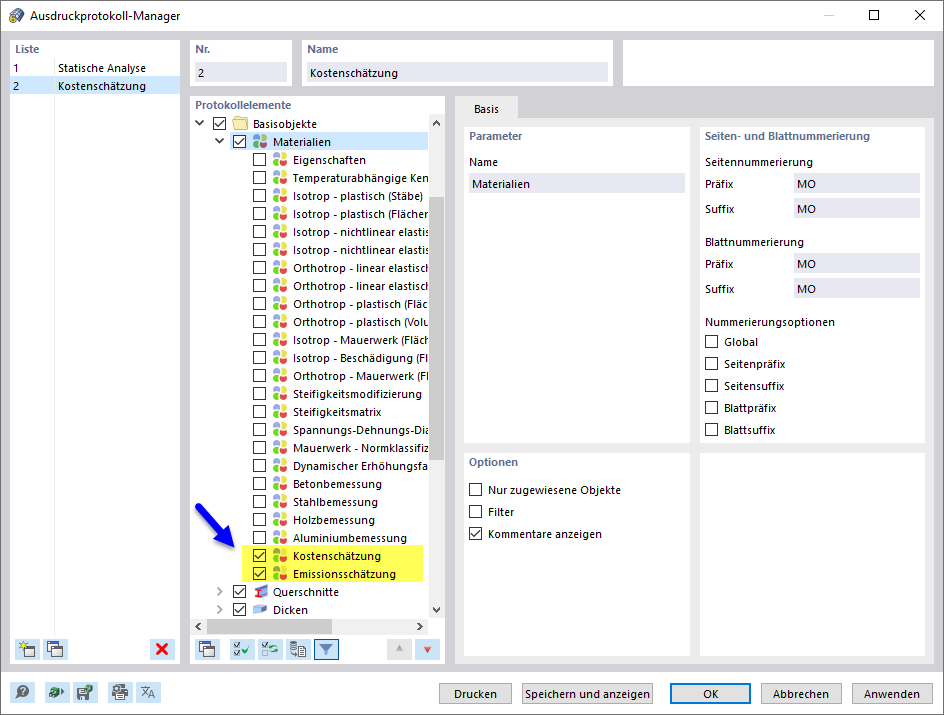Click vertical scrollbar down arrow in tree
Image resolution: width=944 pixels, height=715 pixels.
436,610
